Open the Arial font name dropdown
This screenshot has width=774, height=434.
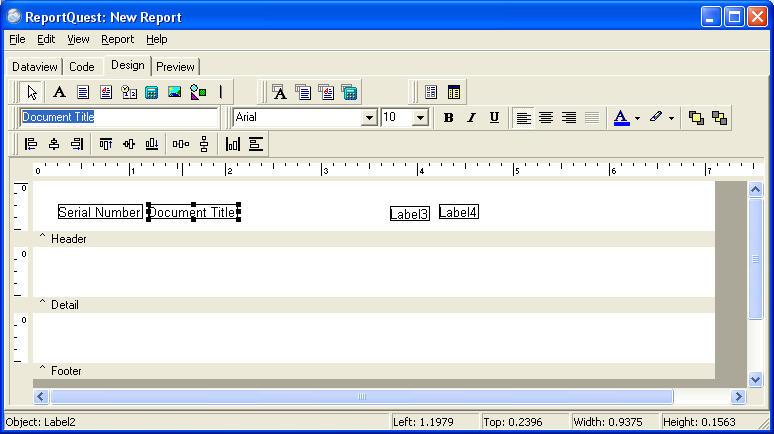coord(369,118)
